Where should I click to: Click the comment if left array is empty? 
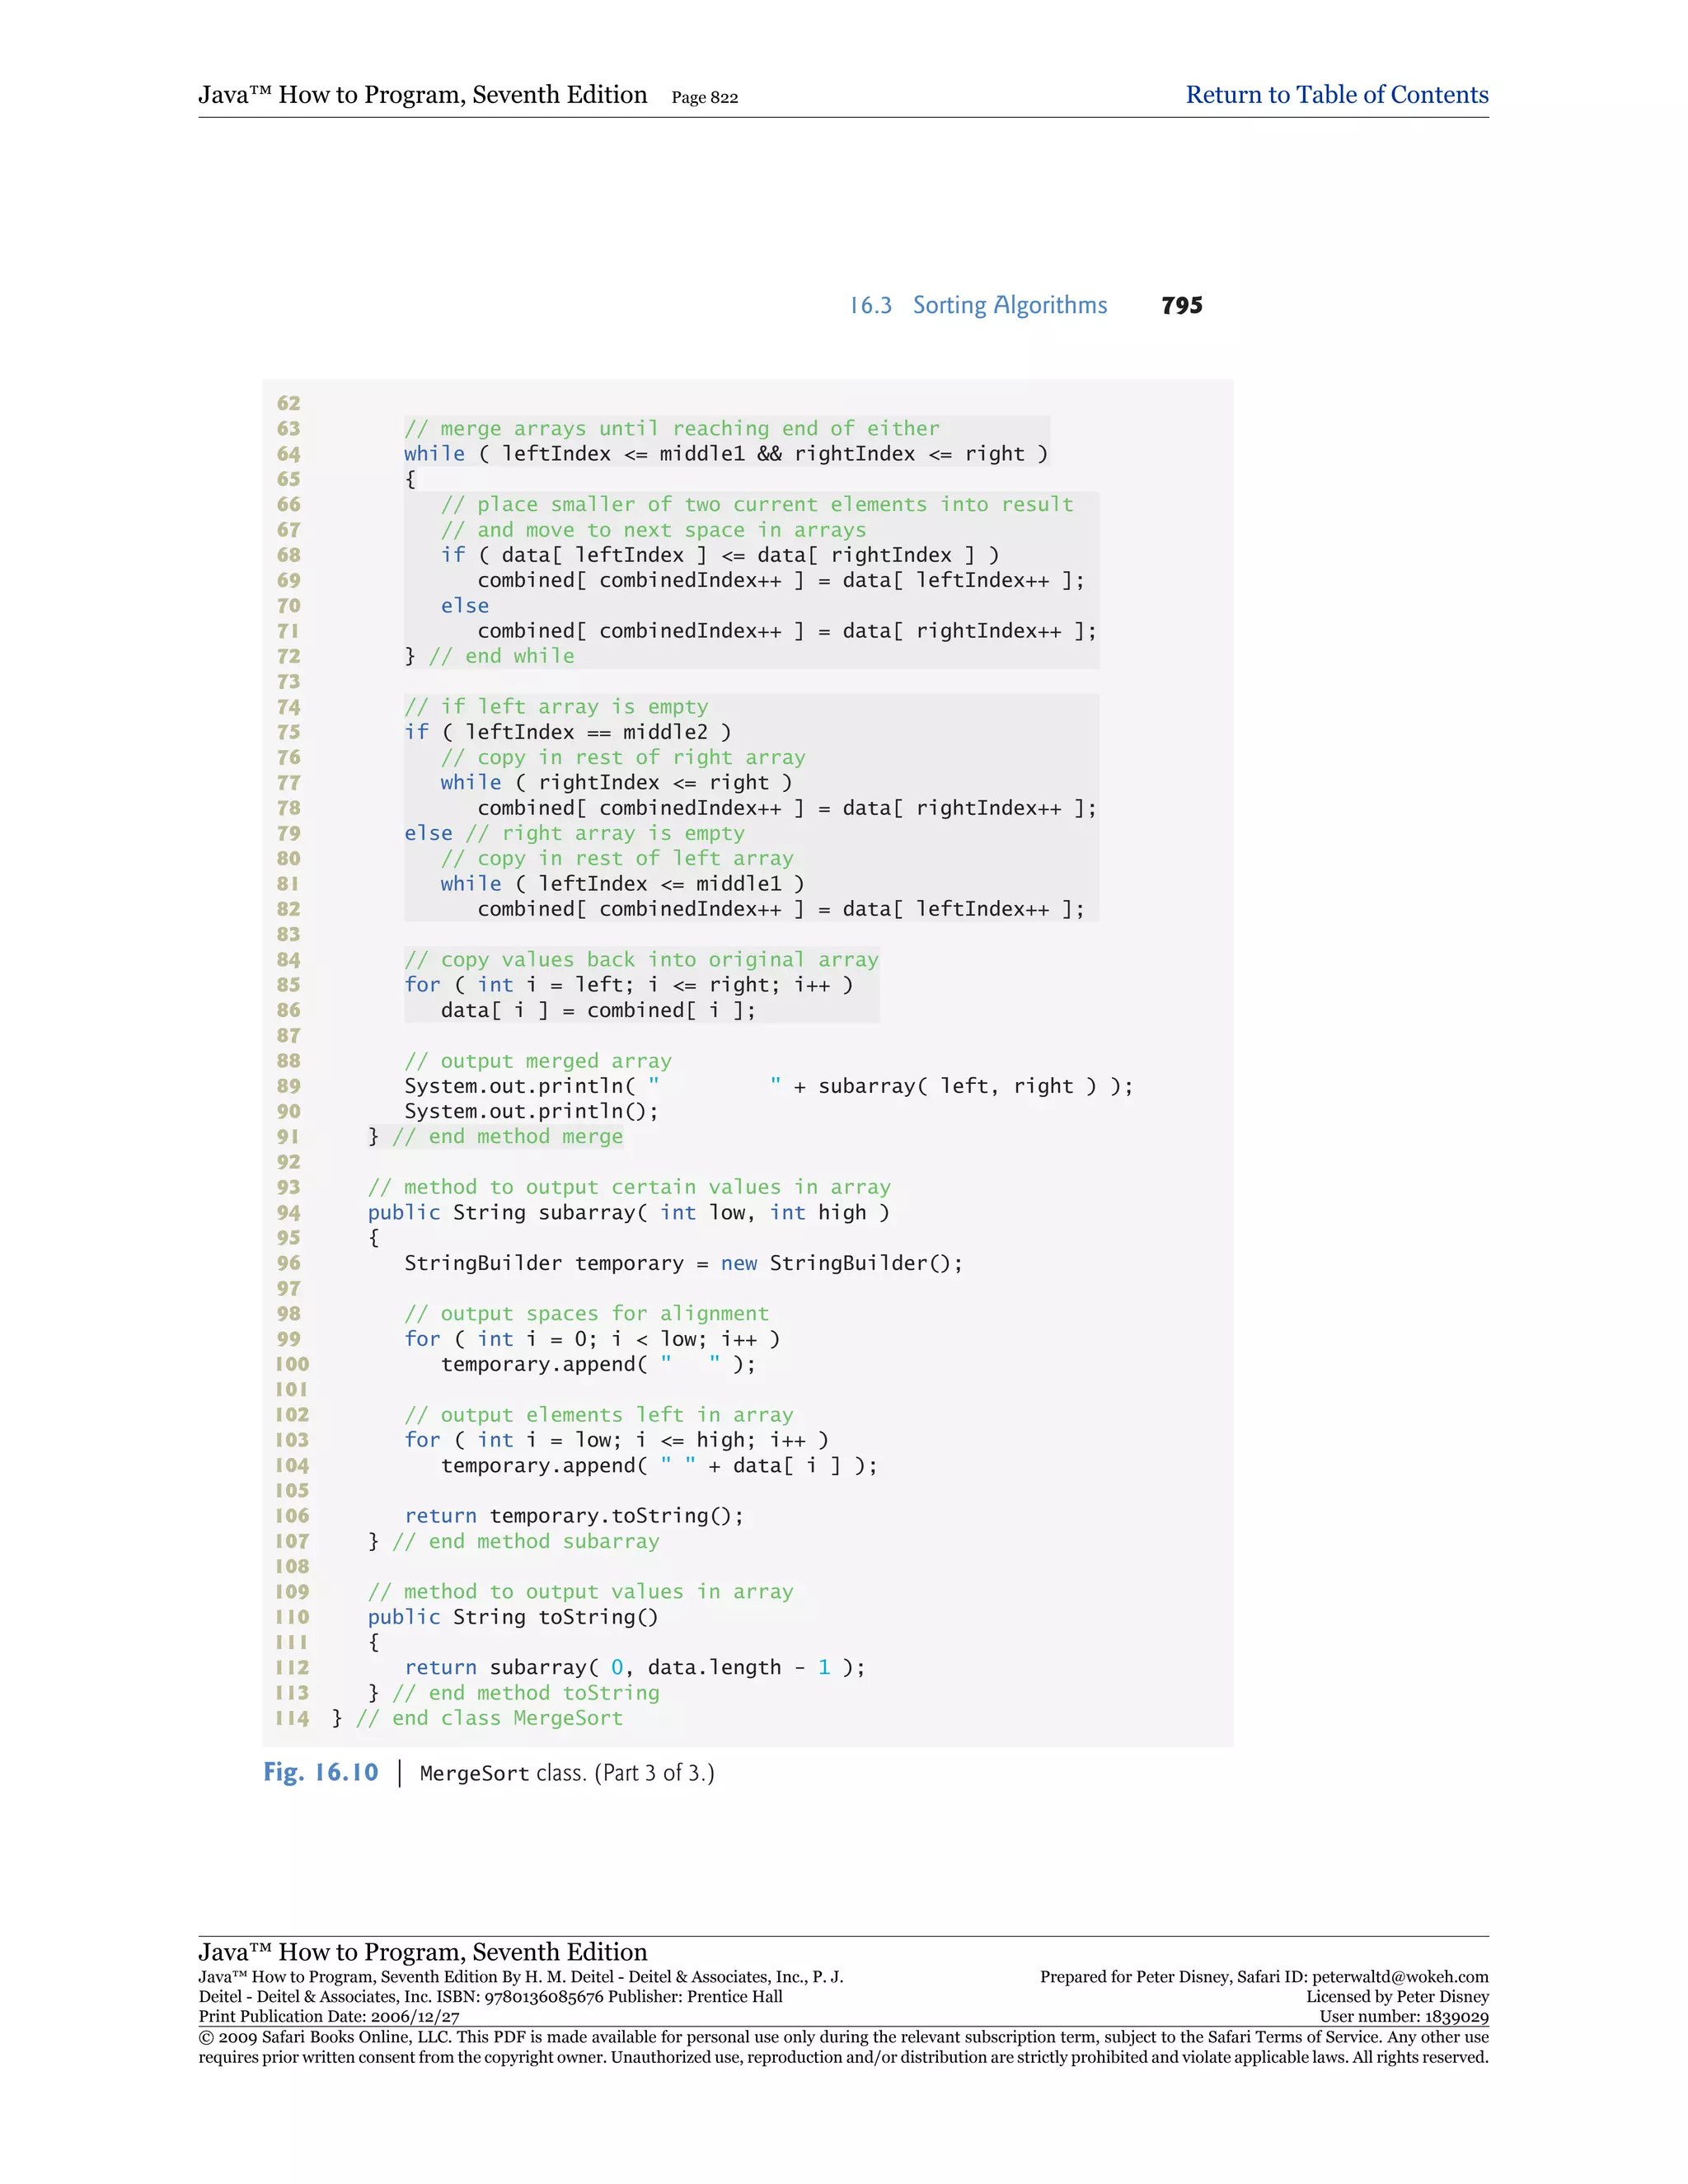point(556,707)
